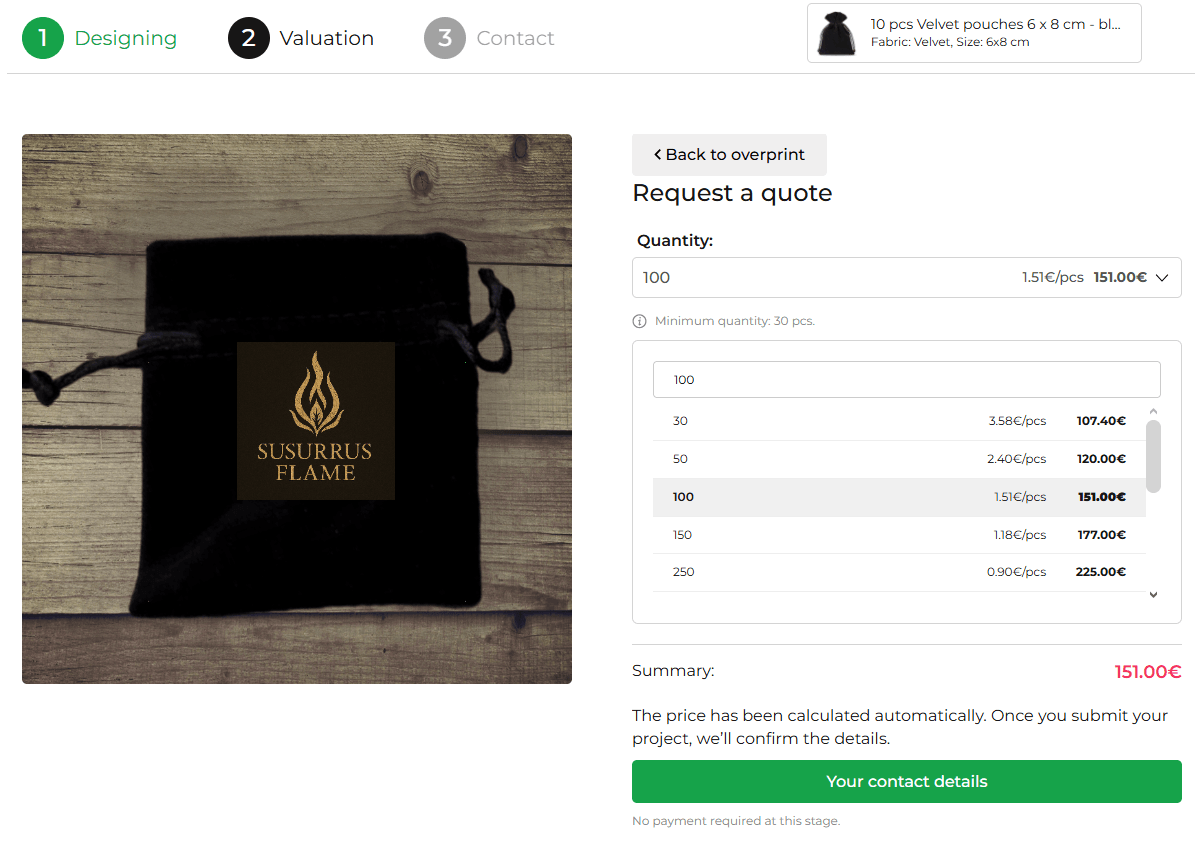Click the step 3 Contact circle icon
The image size is (1195, 842).
[x=445, y=38]
